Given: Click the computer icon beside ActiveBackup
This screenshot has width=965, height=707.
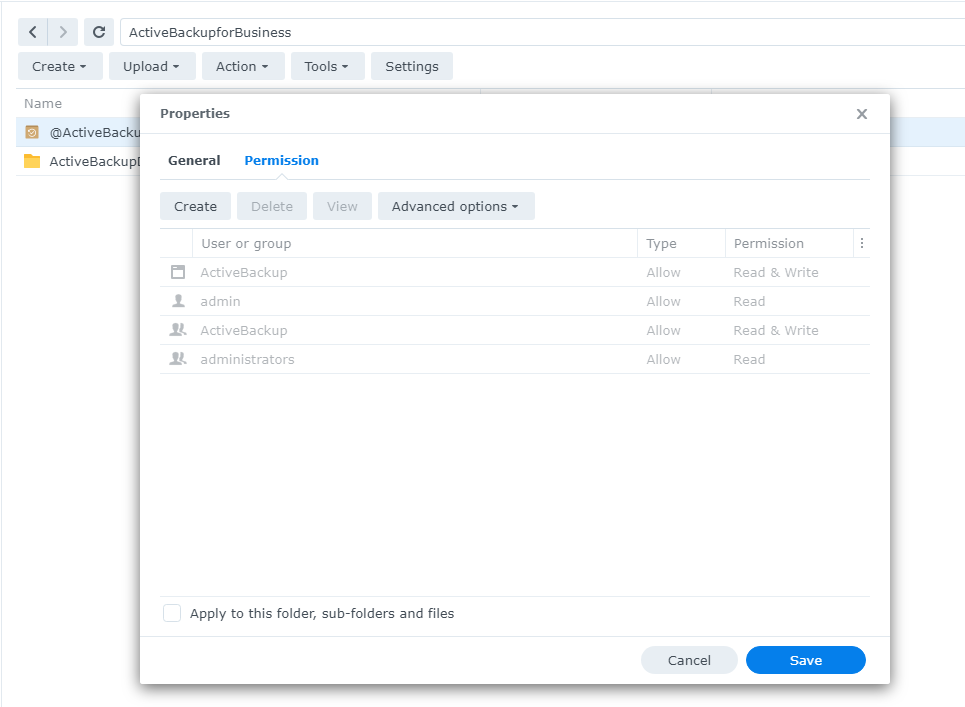Looking at the screenshot, I should tap(177, 272).
